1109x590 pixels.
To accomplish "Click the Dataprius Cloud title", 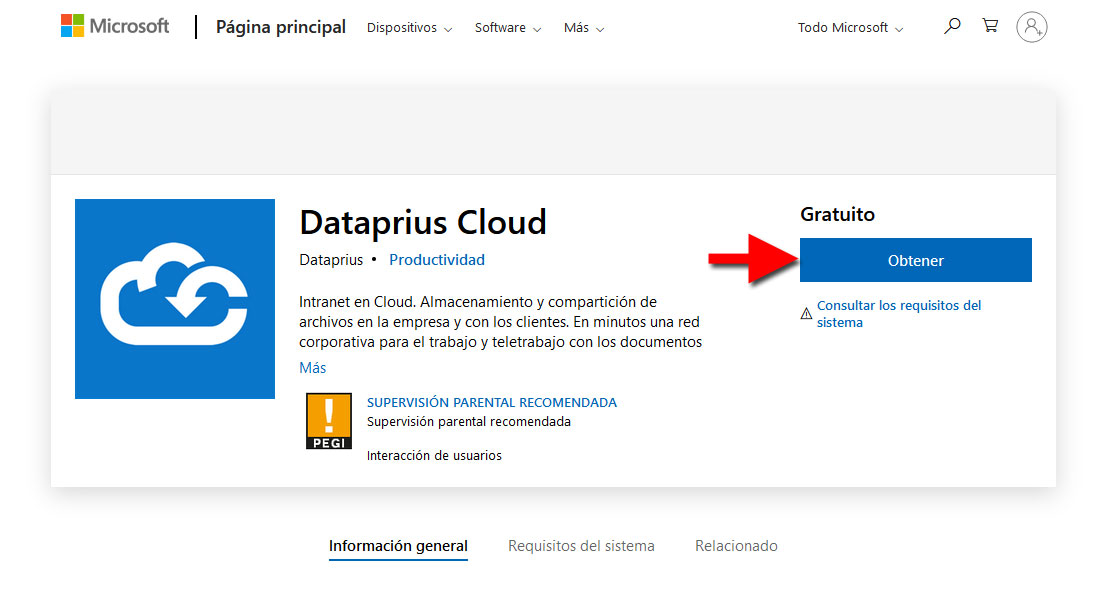I will tap(423, 222).
